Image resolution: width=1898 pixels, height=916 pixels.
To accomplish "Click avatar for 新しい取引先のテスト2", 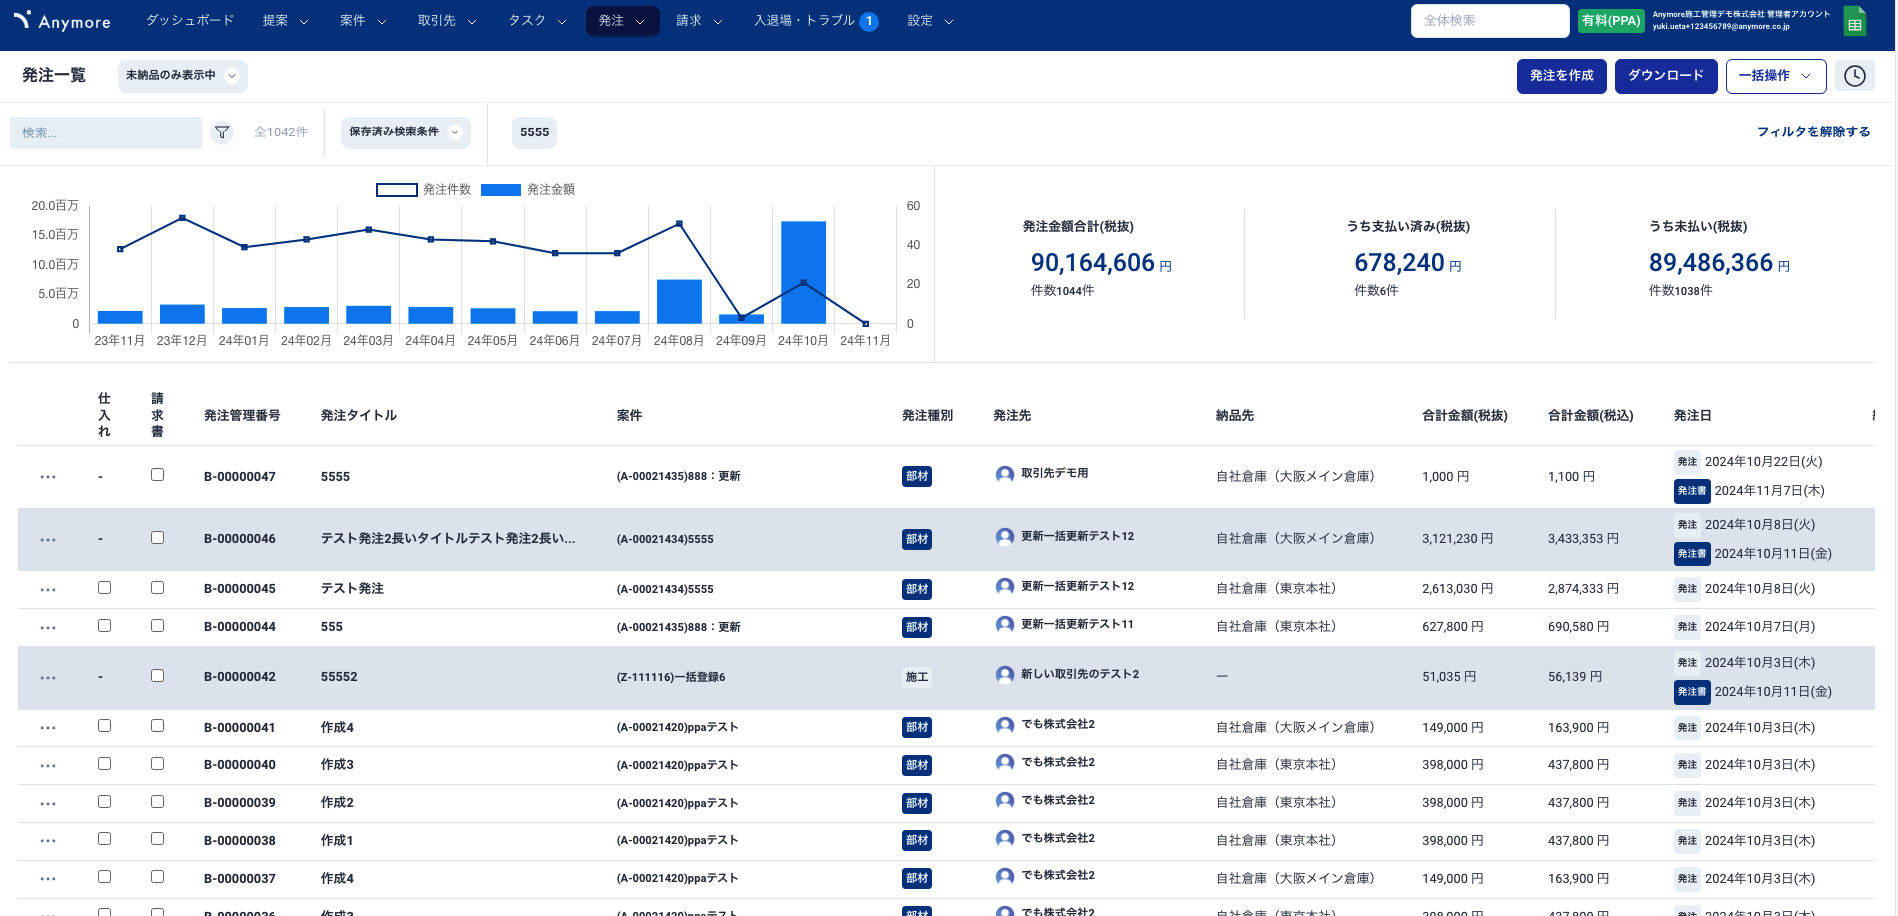I will click(x=1005, y=675).
